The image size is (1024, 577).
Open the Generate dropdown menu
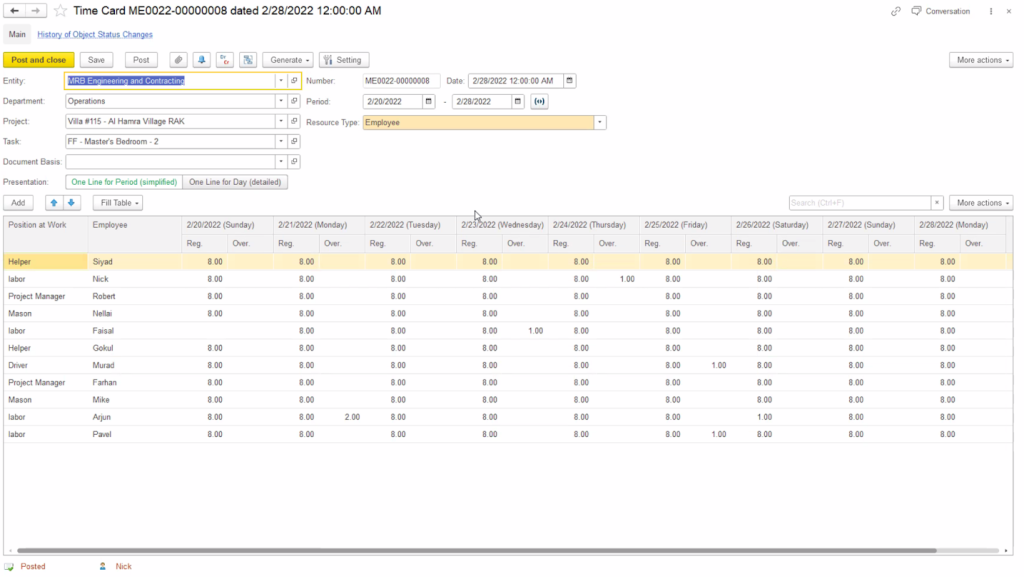[x=289, y=60]
